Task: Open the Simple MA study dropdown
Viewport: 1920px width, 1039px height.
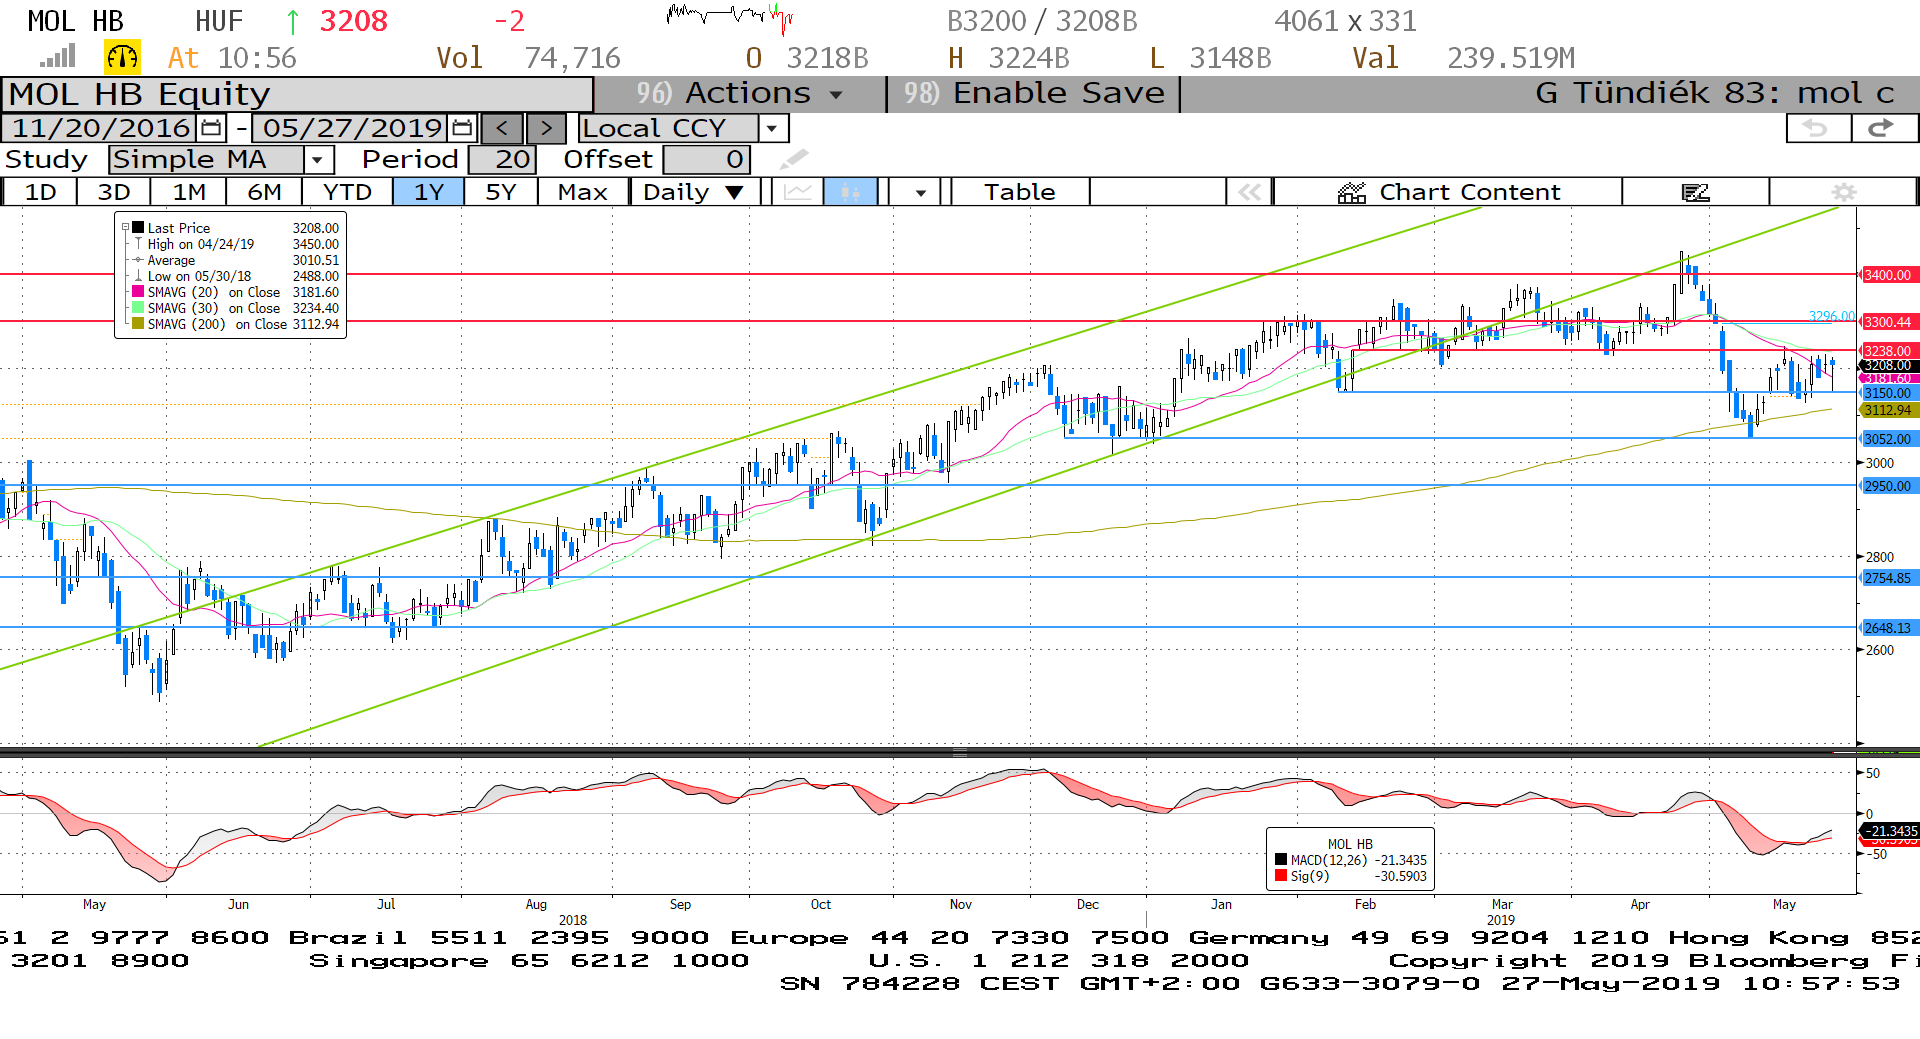Action: (318, 159)
